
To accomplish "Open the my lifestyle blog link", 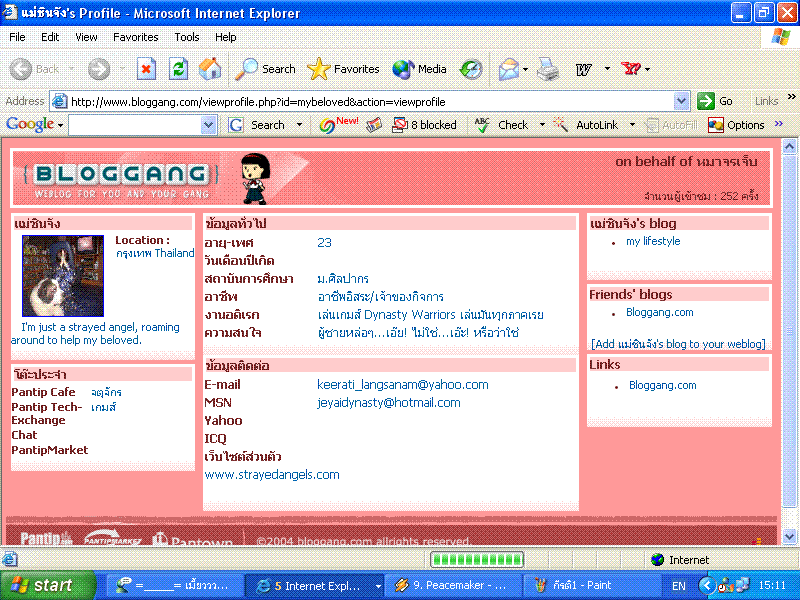I will pyautogui.click(x=653, y=241).
